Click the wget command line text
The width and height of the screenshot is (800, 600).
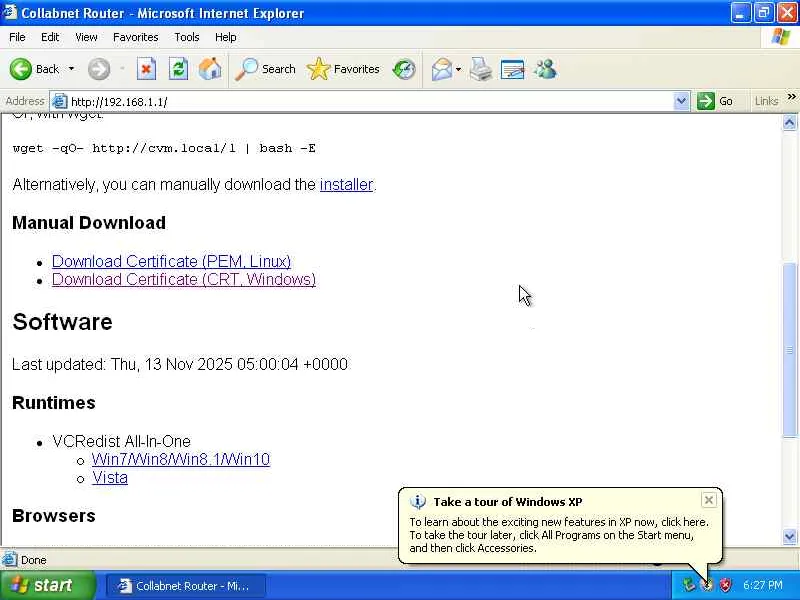(x=164, y=148)
